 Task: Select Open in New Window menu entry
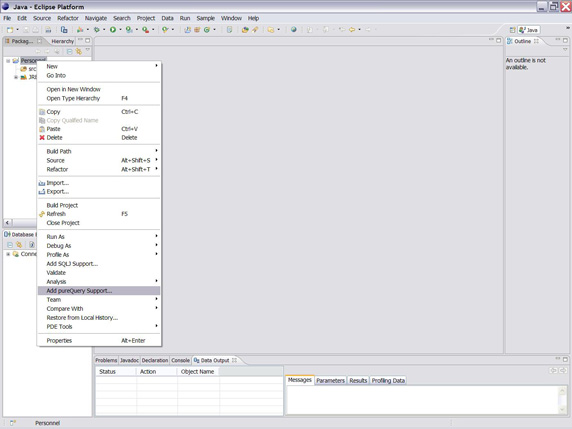pyautogui.click(x=98, y=89)
